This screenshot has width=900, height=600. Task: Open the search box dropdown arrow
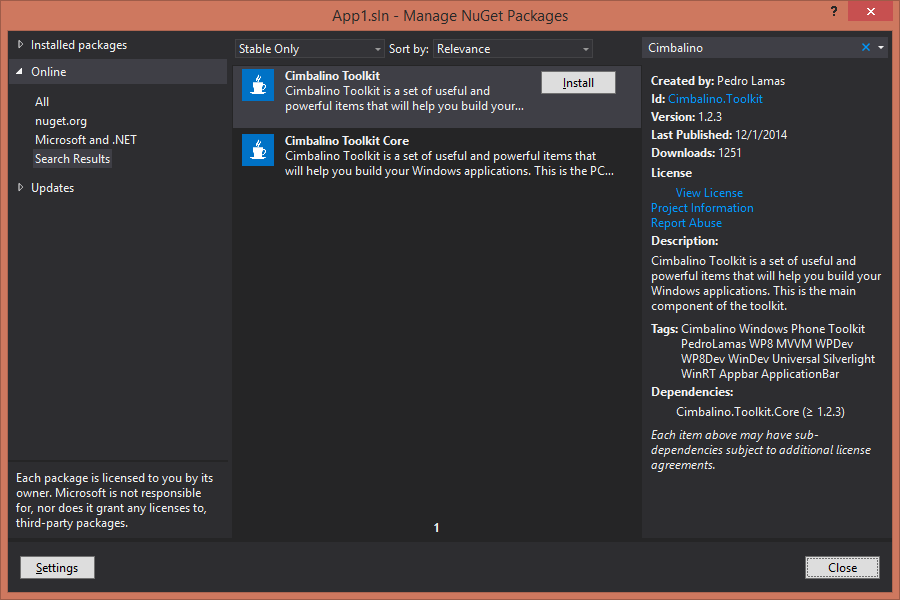click(x=880, y=48)
